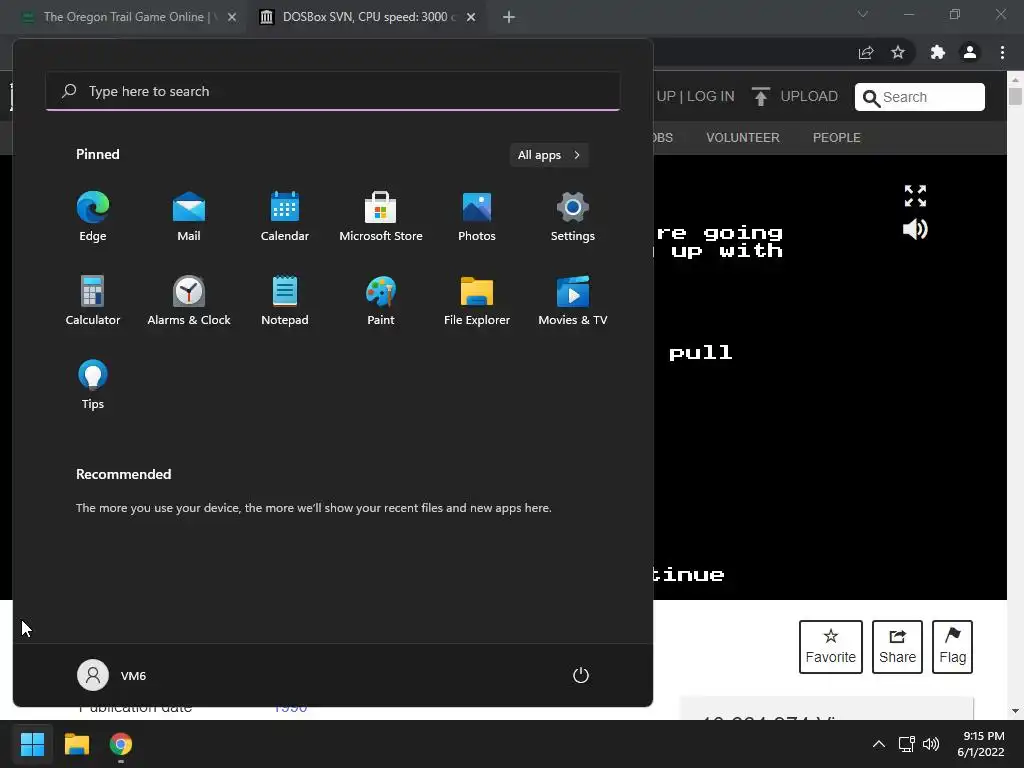The image size is (1024, 768).
Task: Bookmark this page with the star icon
Action: point(898,52)
